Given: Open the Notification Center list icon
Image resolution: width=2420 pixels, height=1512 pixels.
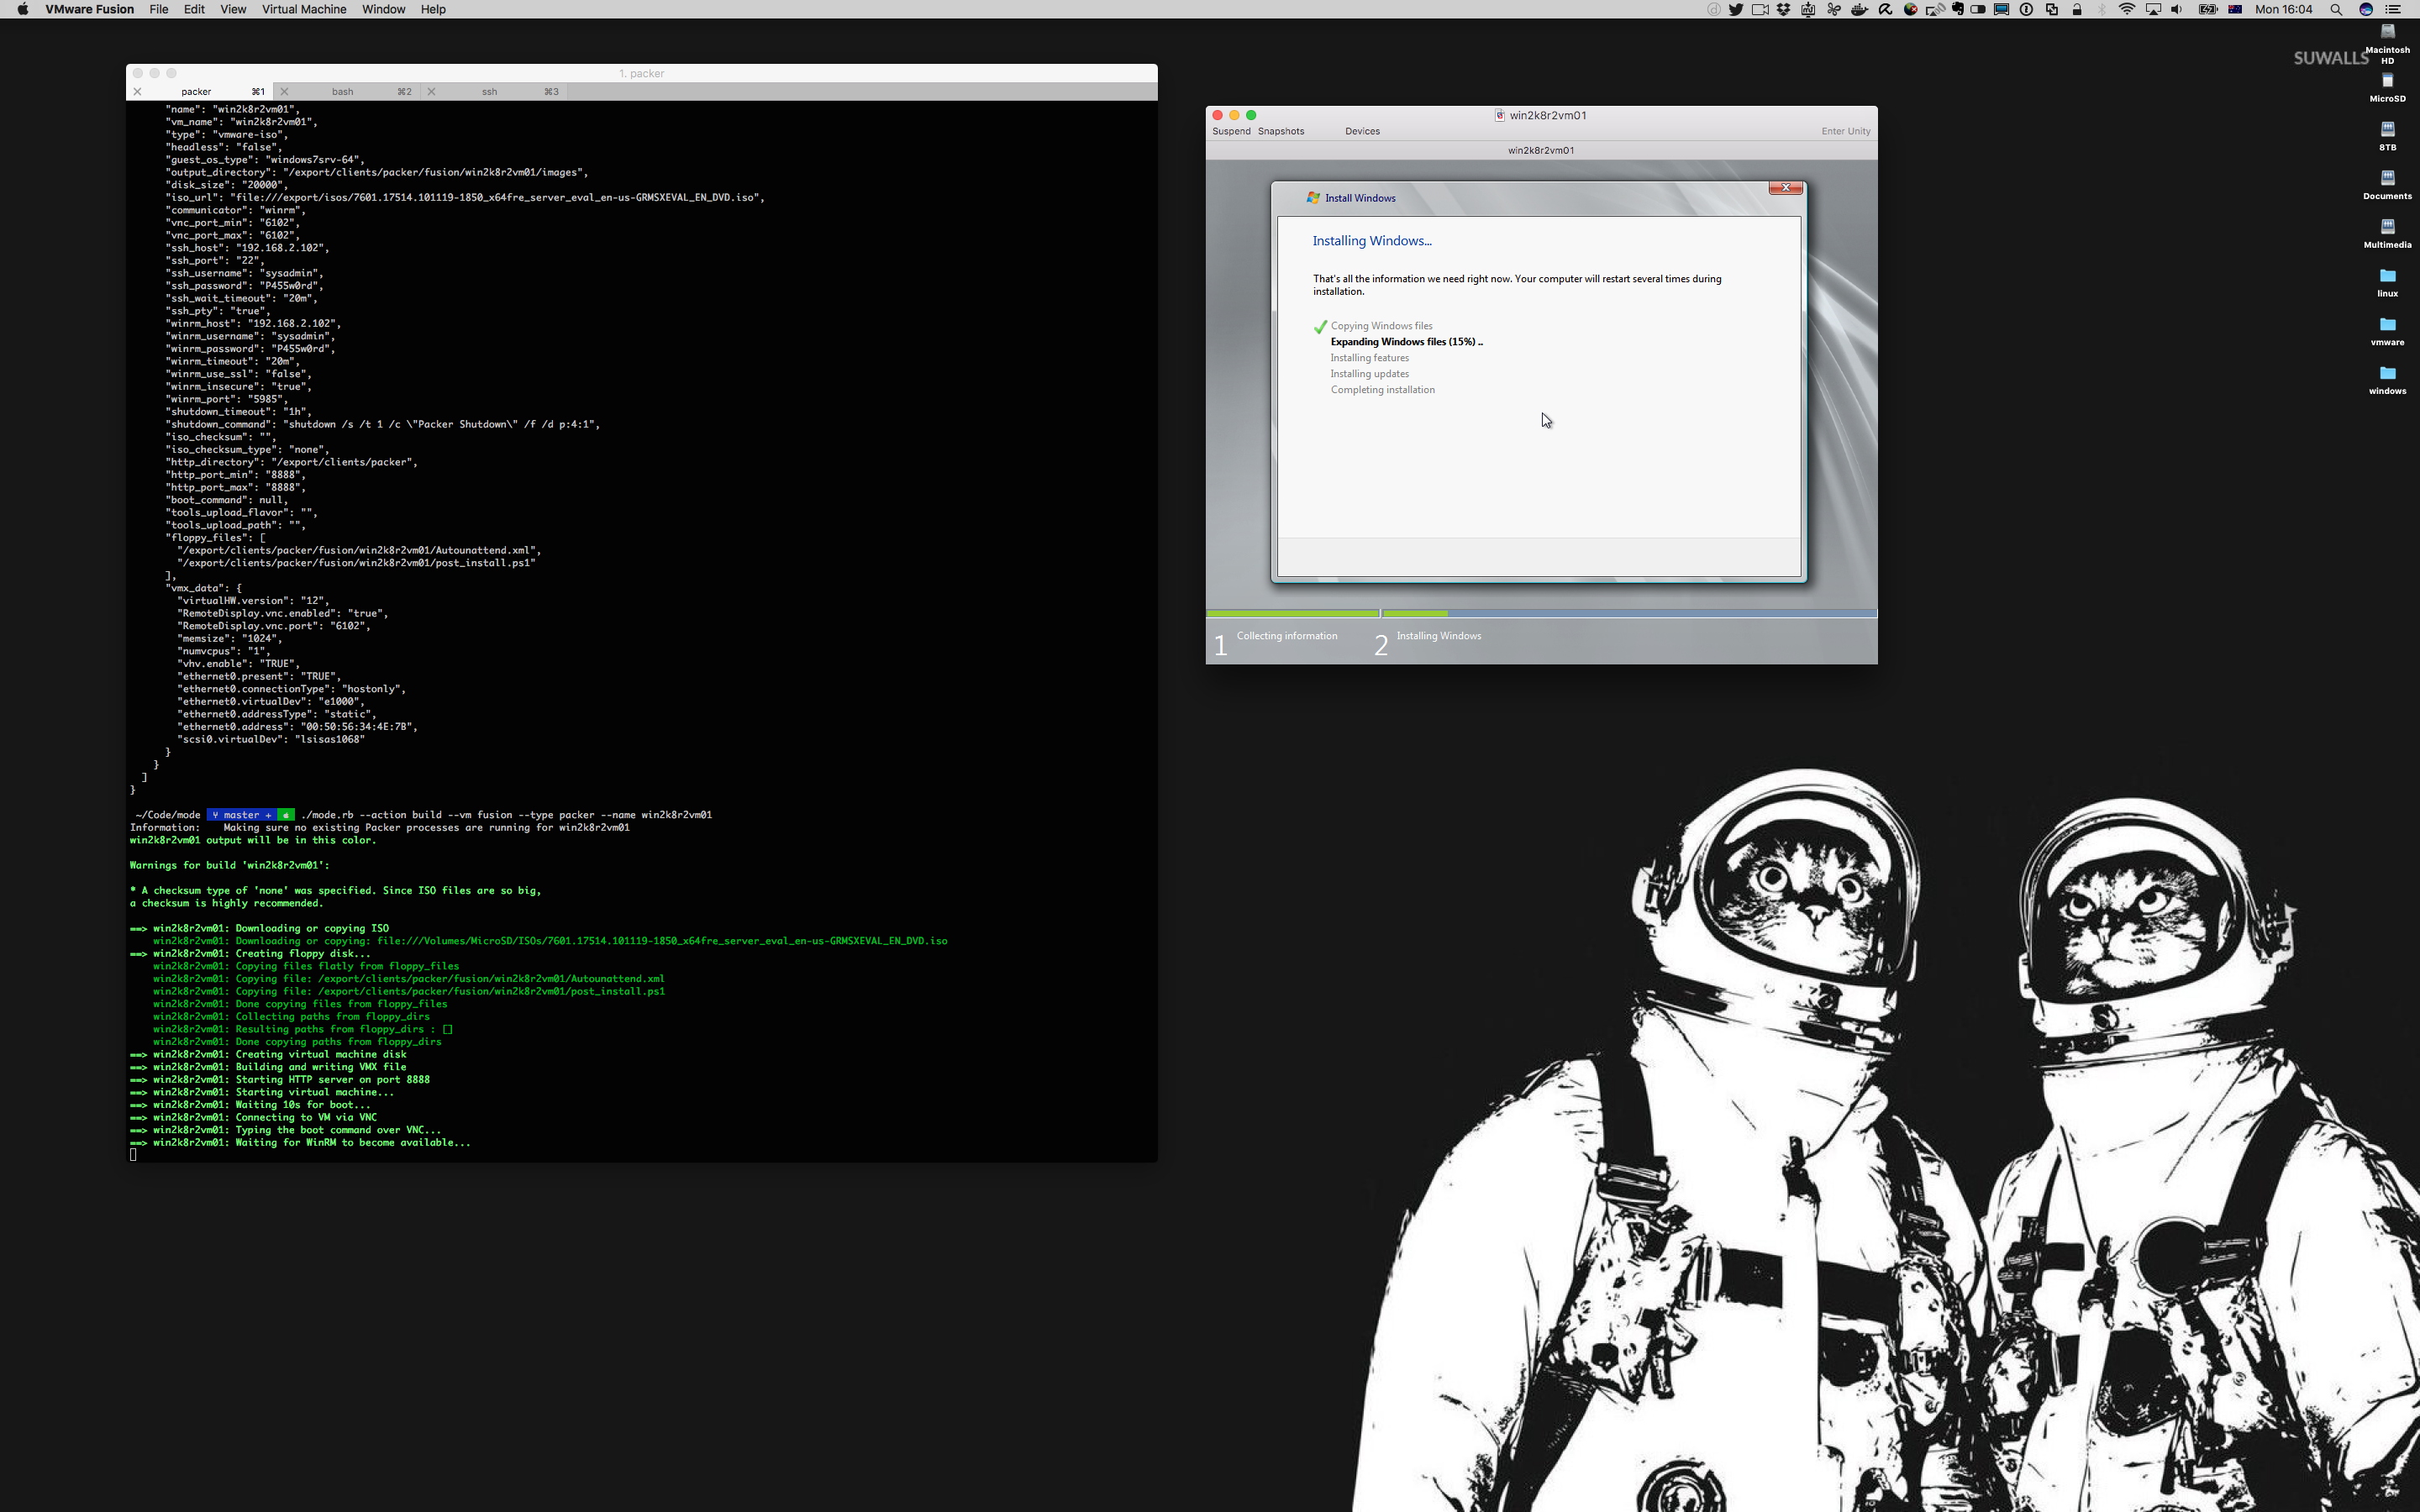Looking at the screenshot, I should [x=2393, y=9].
